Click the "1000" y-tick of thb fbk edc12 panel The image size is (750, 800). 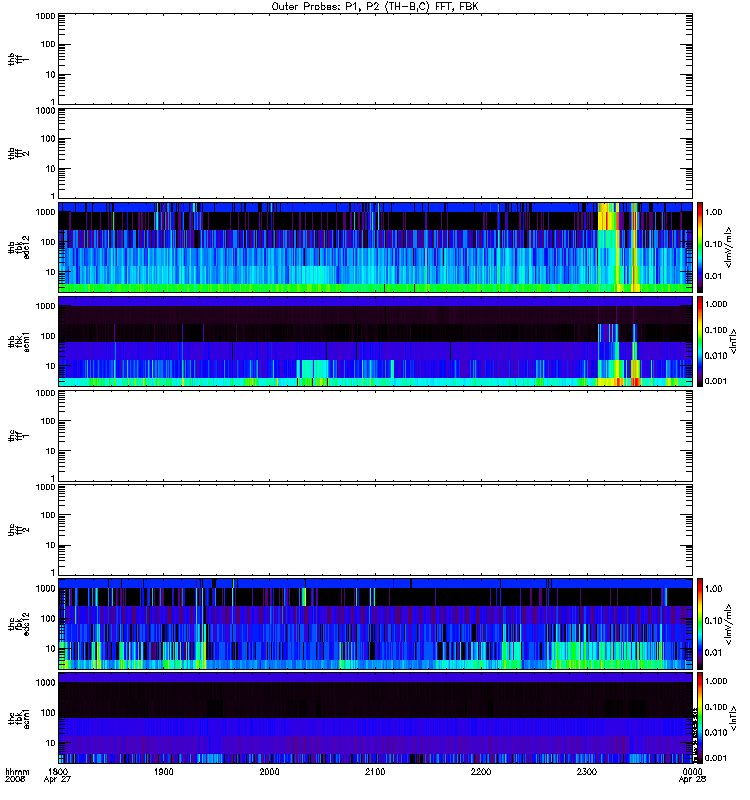[x=45, y=212]
